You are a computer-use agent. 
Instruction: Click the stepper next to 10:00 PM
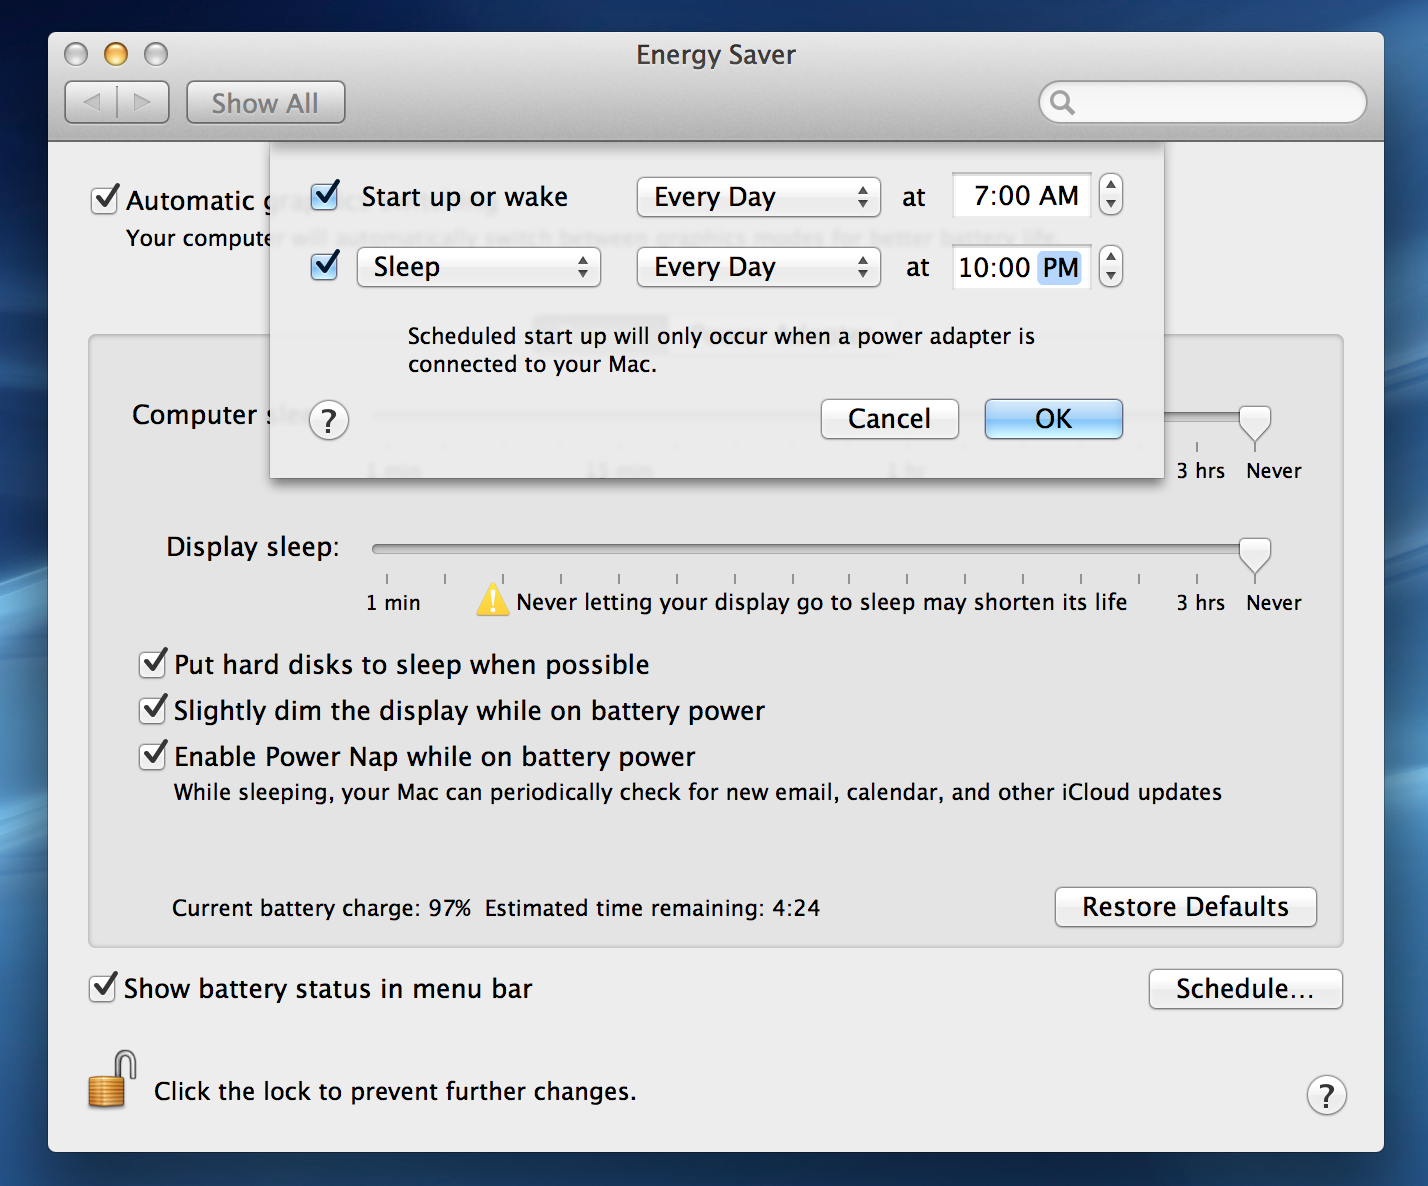tap(1110, 267)
